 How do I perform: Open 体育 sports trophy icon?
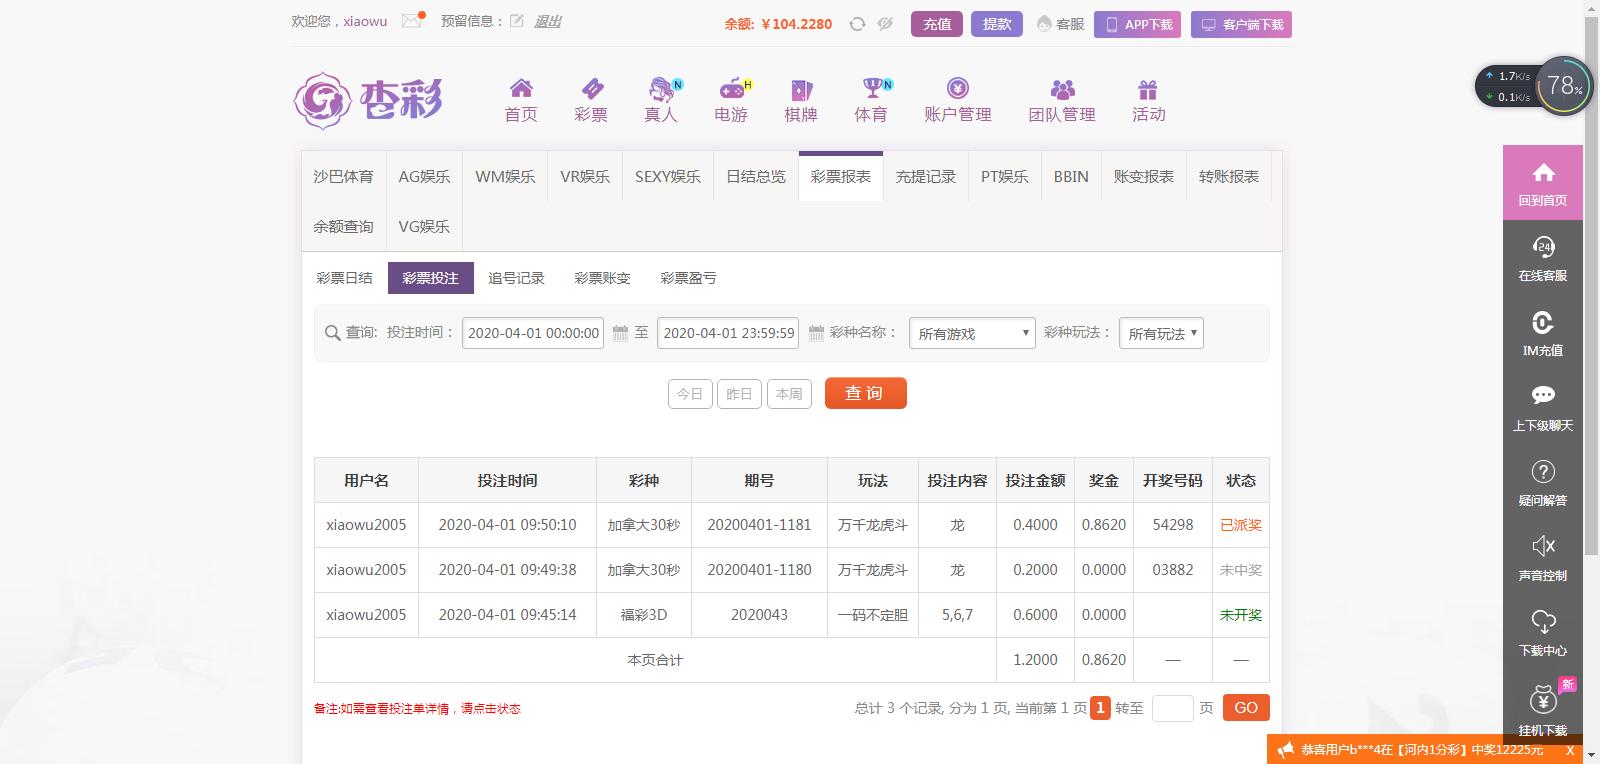coord(872,89)
